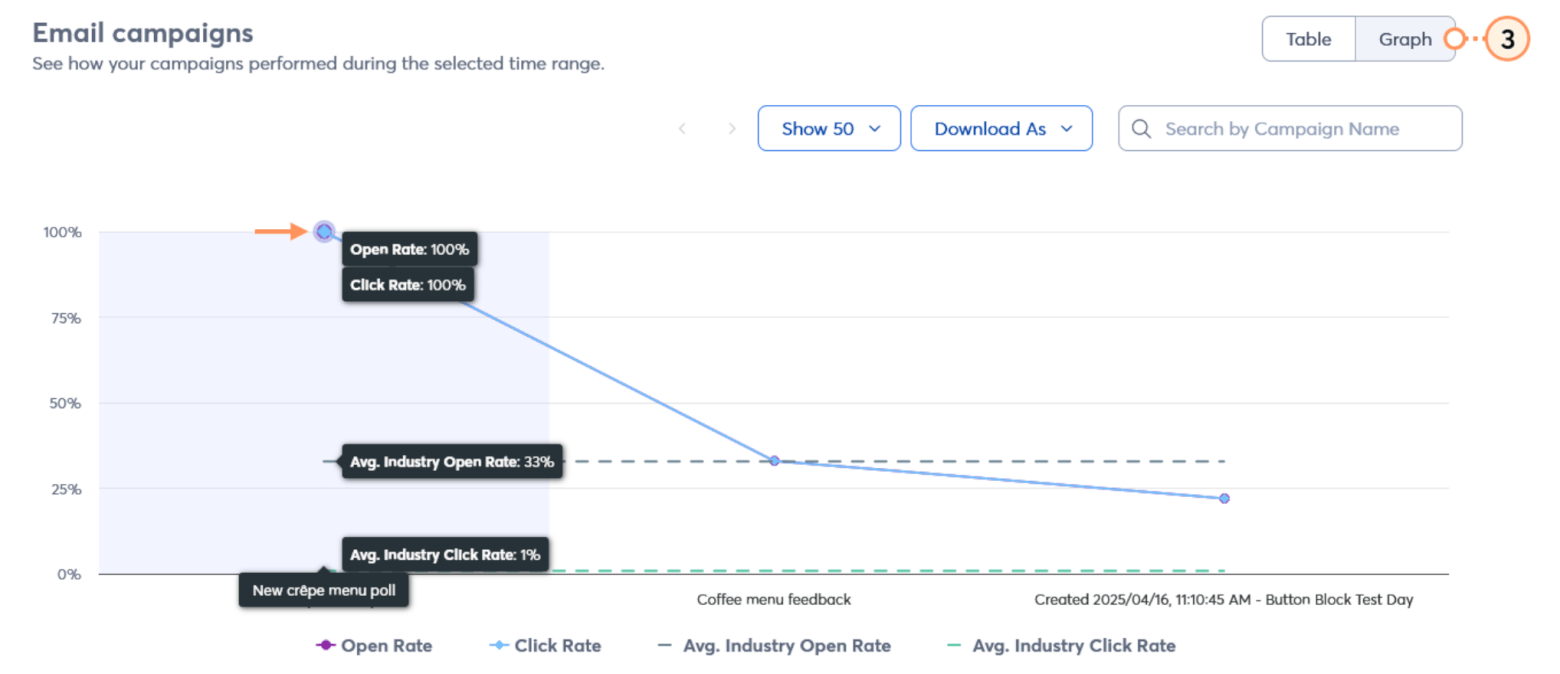Click the Avg. Industry Click Rate: 1% tooltip
Screen dimensions: 1560x674
[x=446, y=554]
